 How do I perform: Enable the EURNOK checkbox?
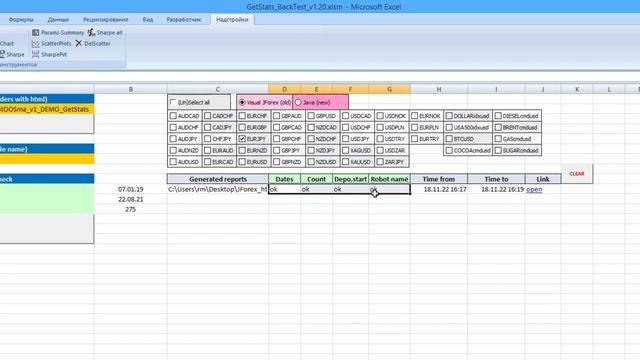(x=415, y=116)
